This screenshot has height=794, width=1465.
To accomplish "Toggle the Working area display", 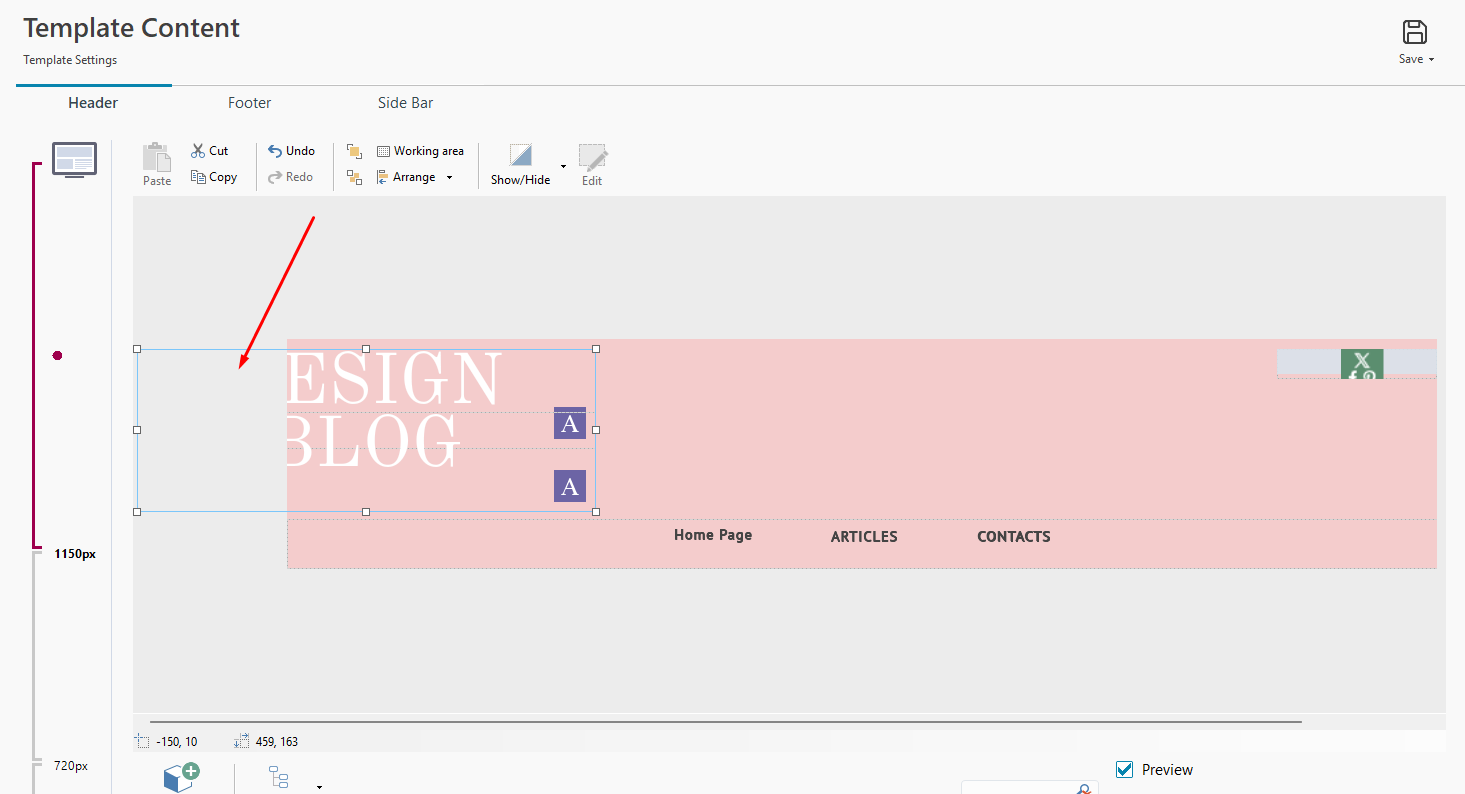I will pyautogui.click(x=420, y=151).
